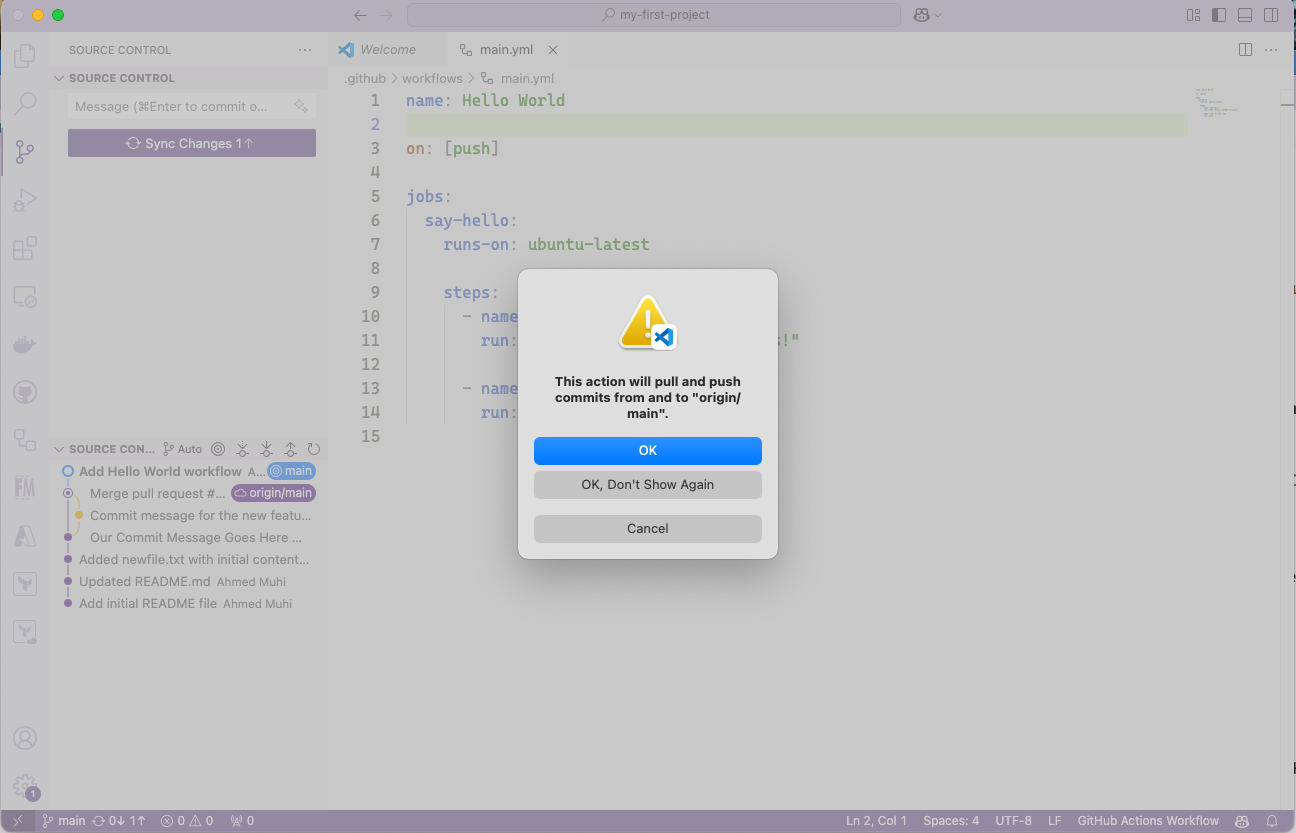Open the Remote Explorer view
Image resolution: width=1296 pixels, height=833 pixels.
coord(25,296)
